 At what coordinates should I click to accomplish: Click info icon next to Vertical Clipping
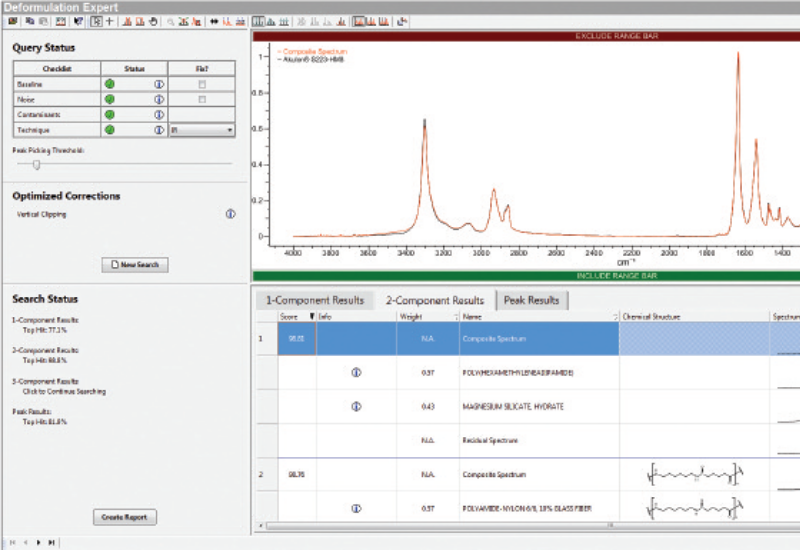pyautogui.click(x=231, y=214)
